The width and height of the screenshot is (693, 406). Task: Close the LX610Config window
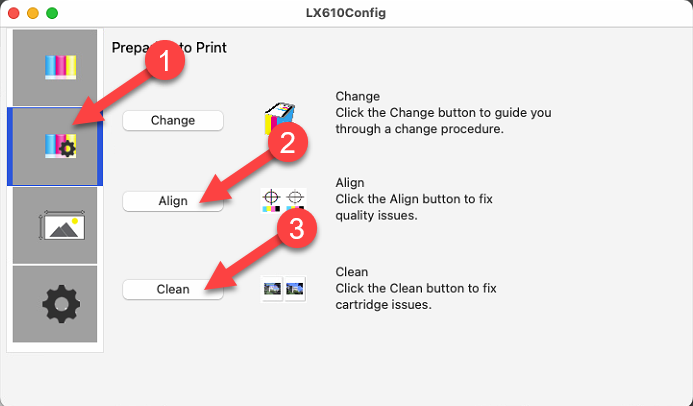(x=14, y=13)
